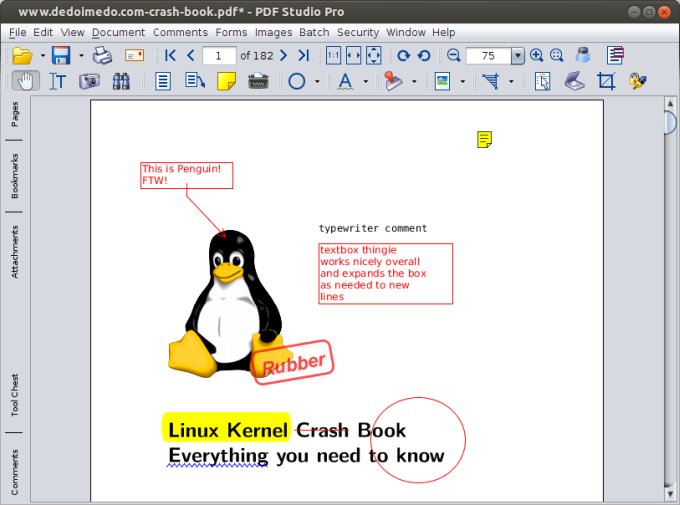Expand the text markup dropdown arrow
This screenshot has width=680, height=505.
coord(366,81)
